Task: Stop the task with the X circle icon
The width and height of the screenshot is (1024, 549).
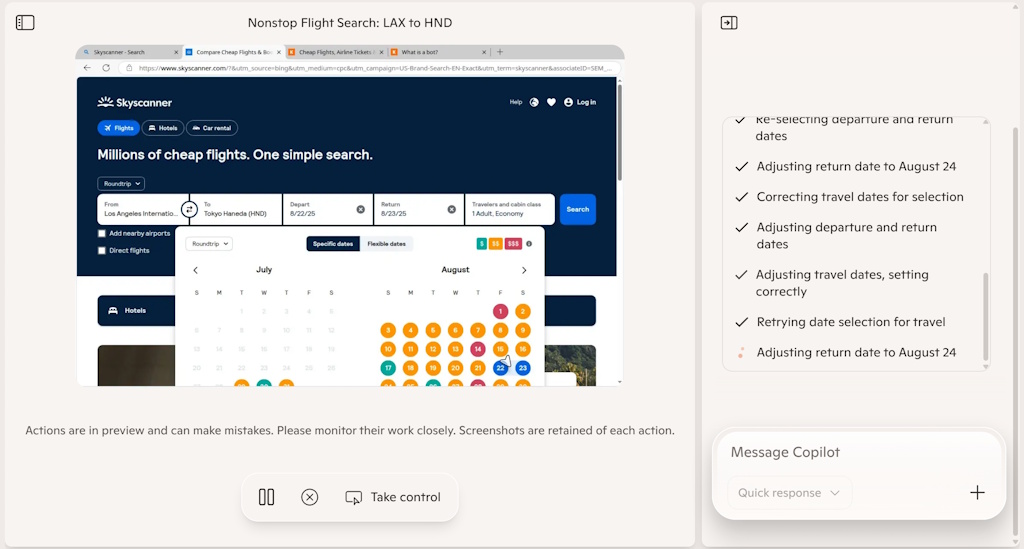Action: point(310,497)
